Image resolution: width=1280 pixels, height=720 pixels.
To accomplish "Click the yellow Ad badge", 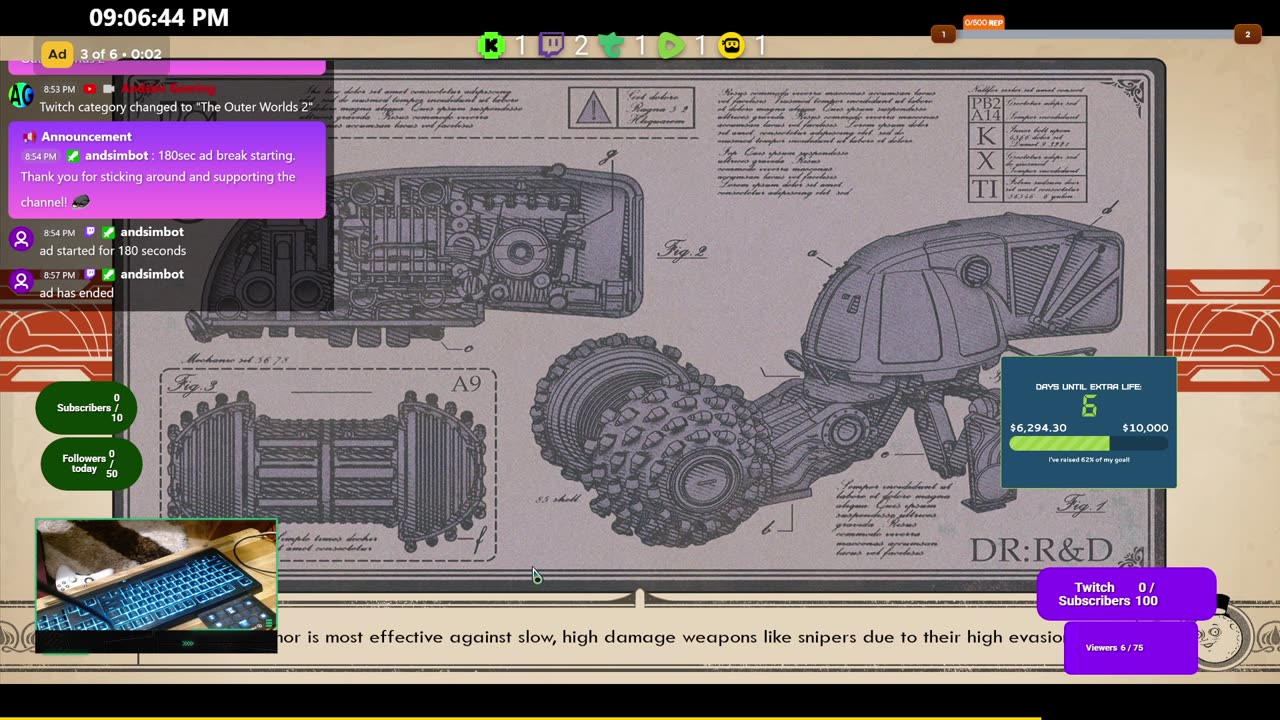I will point(57,54).
